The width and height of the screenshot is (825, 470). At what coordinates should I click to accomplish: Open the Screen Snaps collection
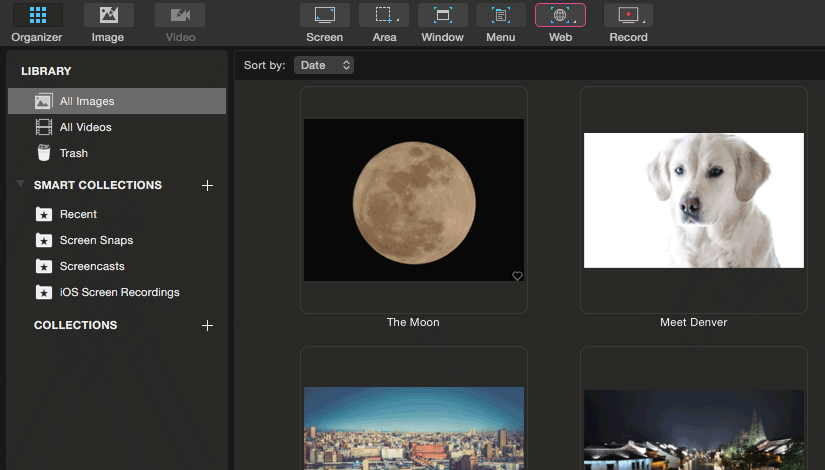[117, 240]
